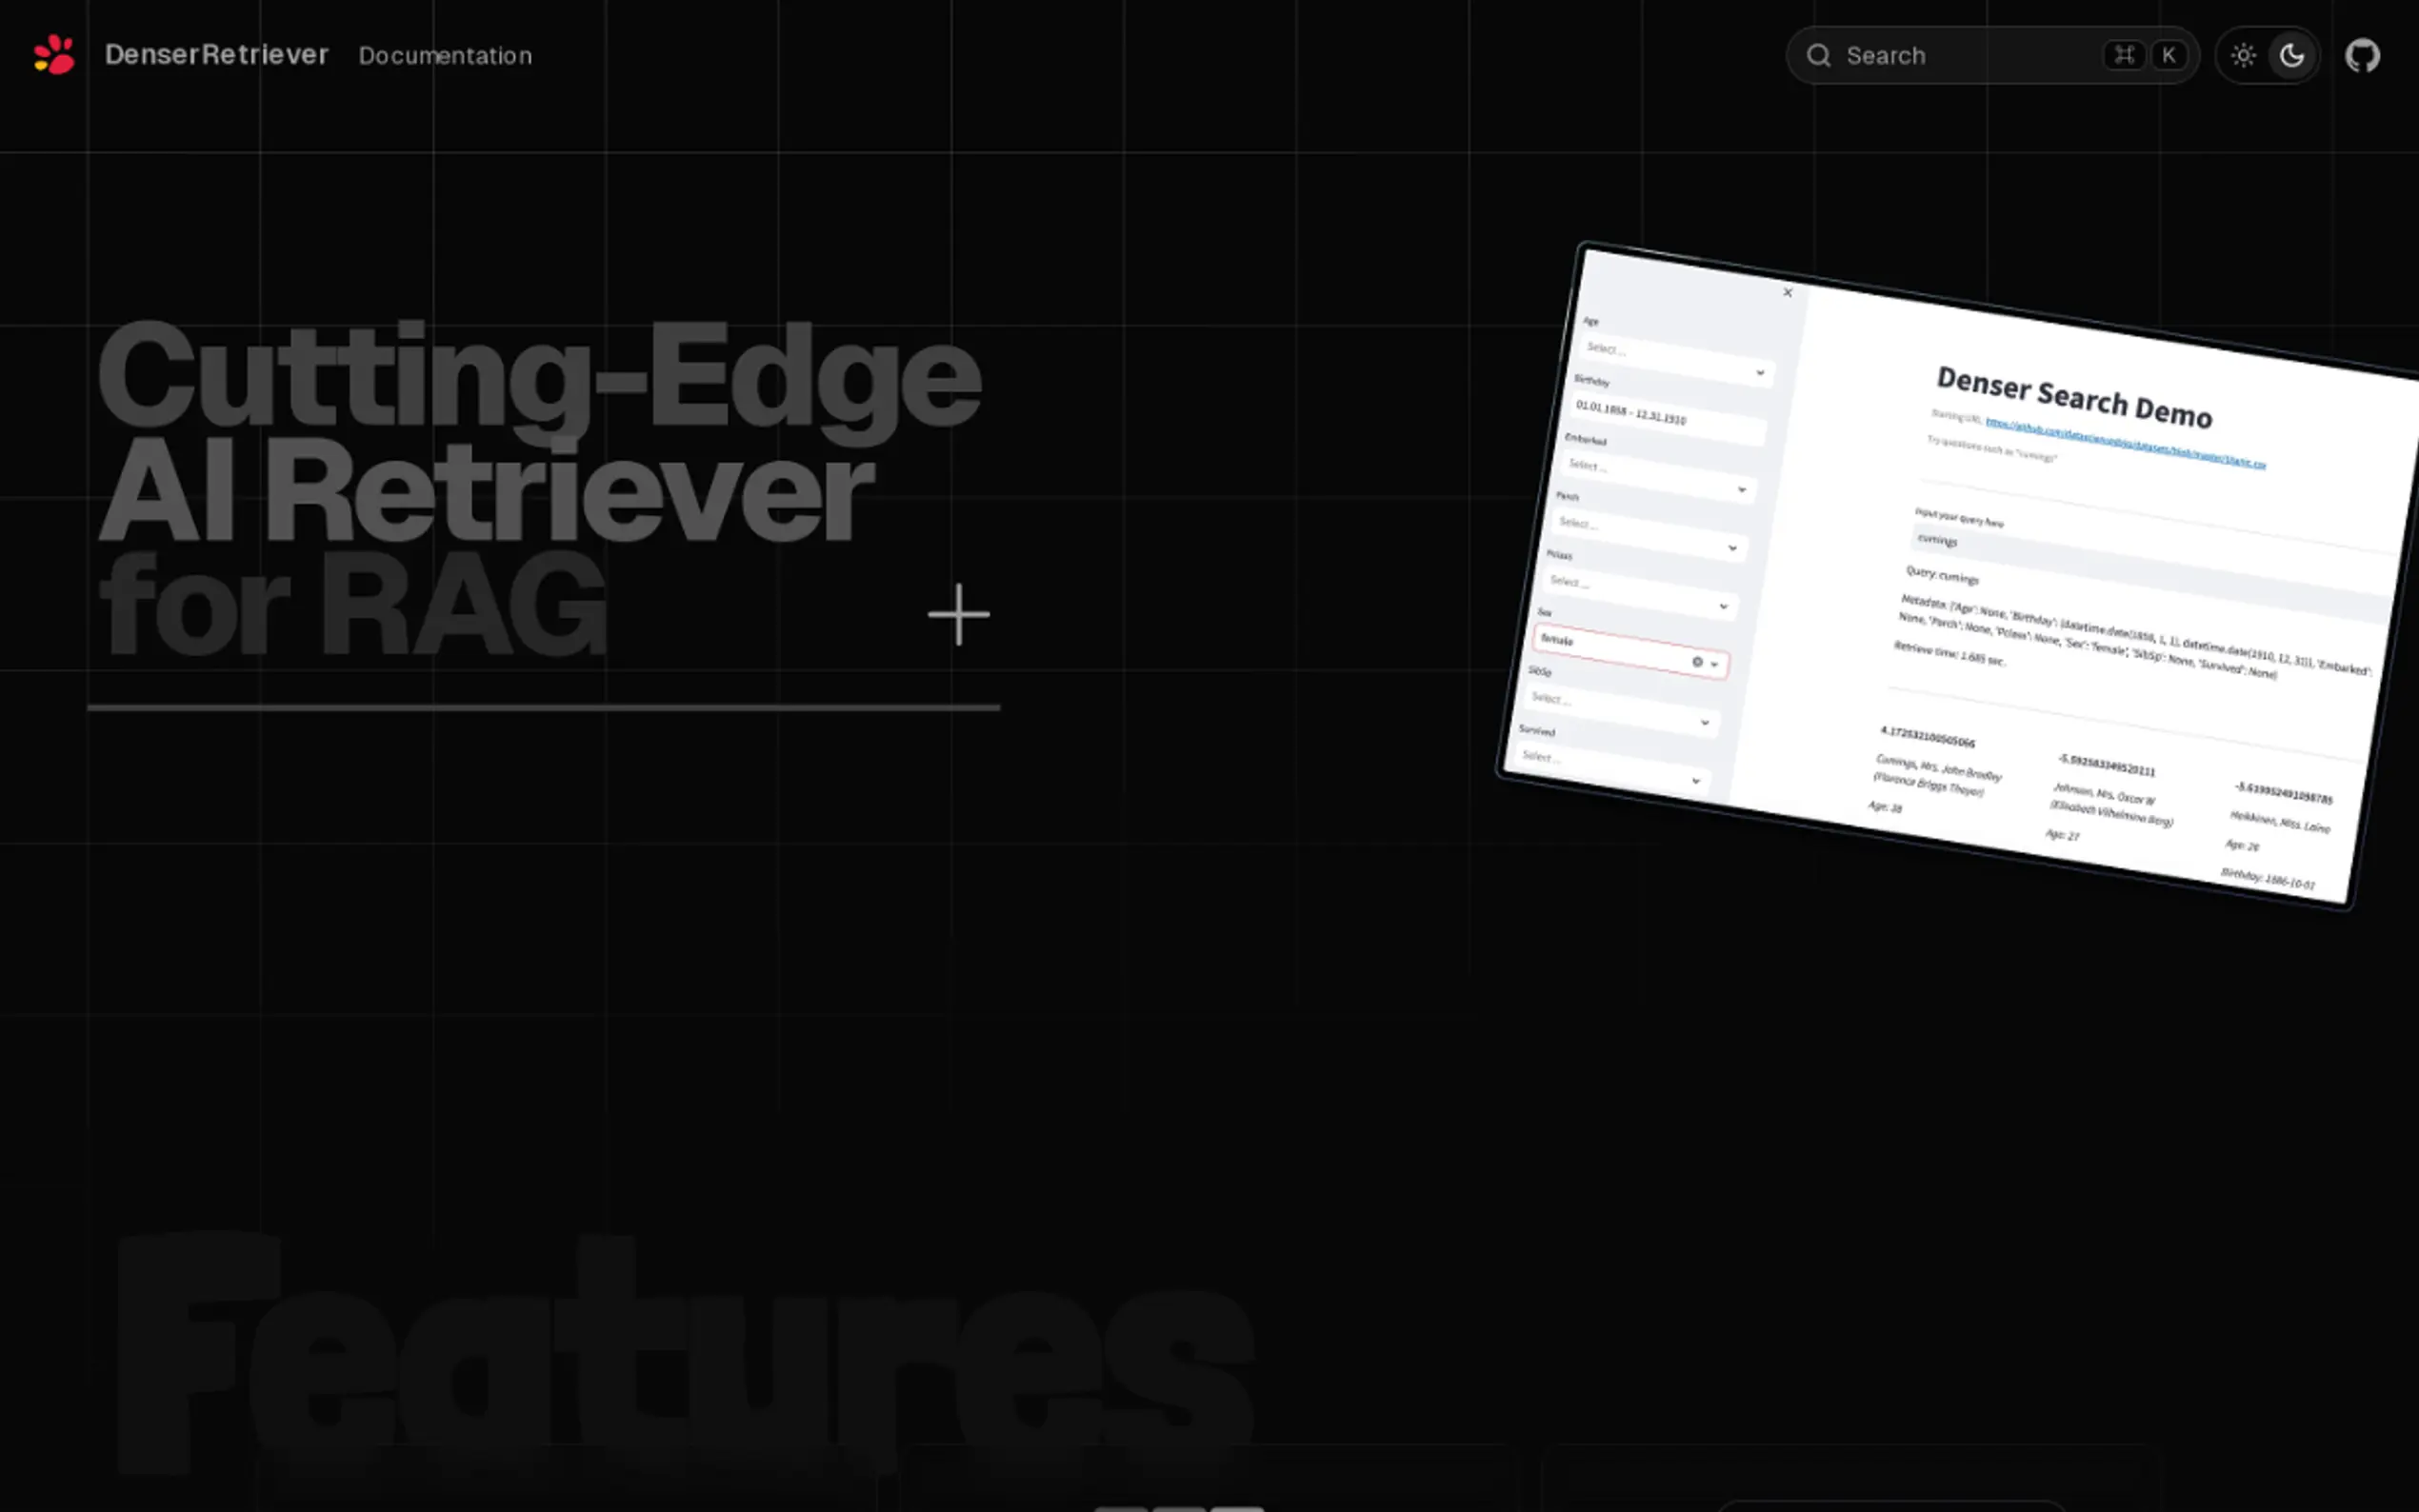2419x1512 pixels.
Task: Clear the Sex filter value icon
Action: (1697, 662)
